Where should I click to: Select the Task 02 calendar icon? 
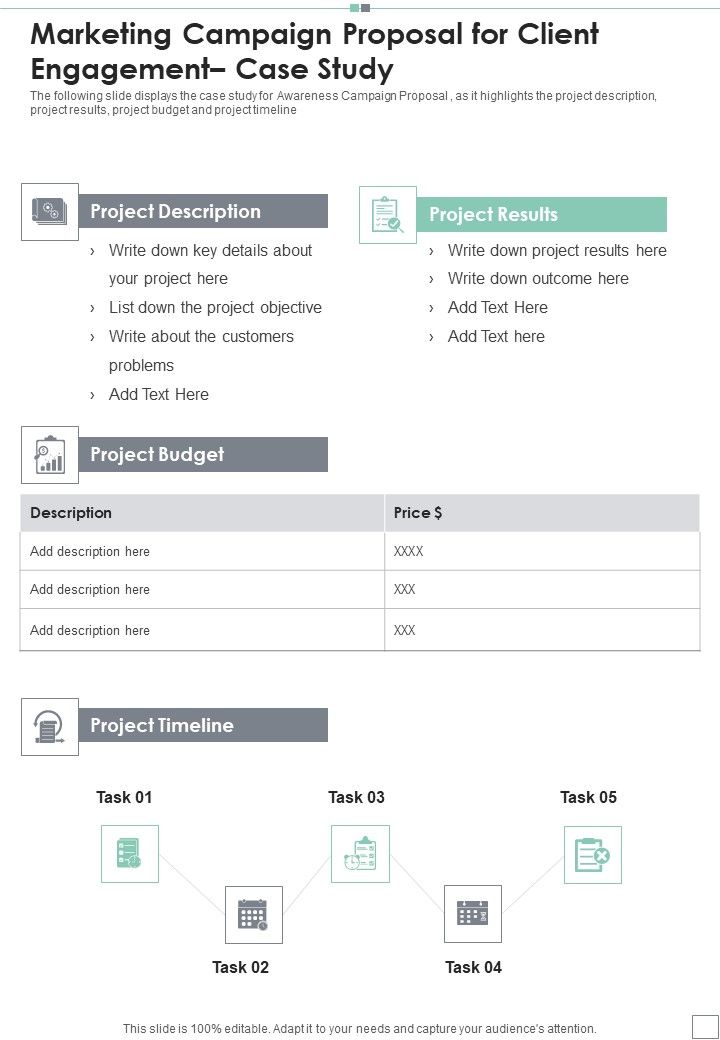253,914
